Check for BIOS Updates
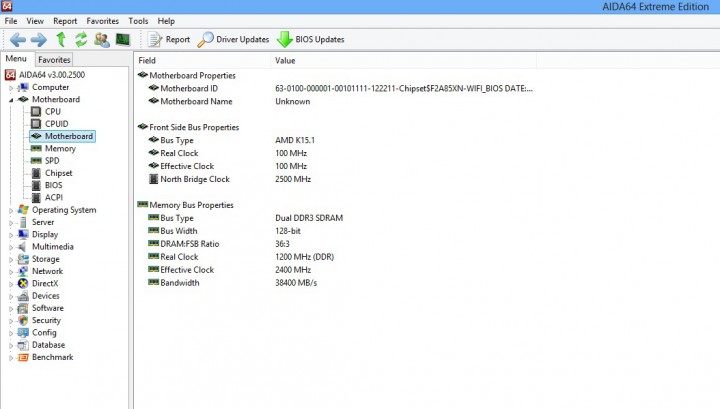The height and width of the screenshot is (409, 720). 310,39
